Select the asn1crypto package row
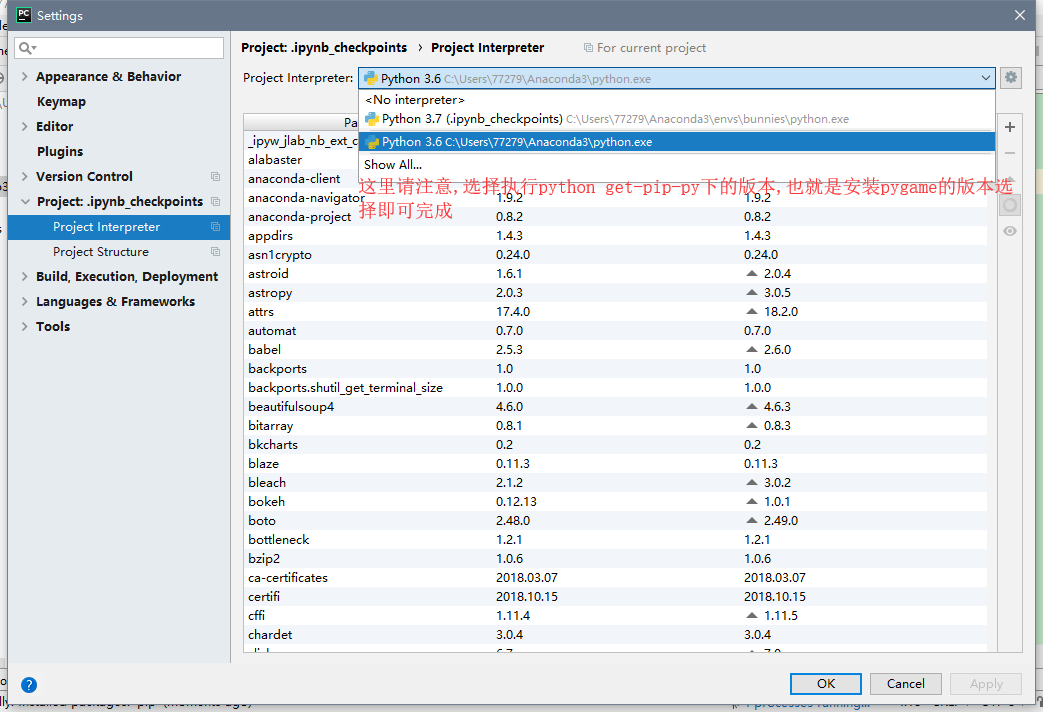1043x712 pixels. 615,255
